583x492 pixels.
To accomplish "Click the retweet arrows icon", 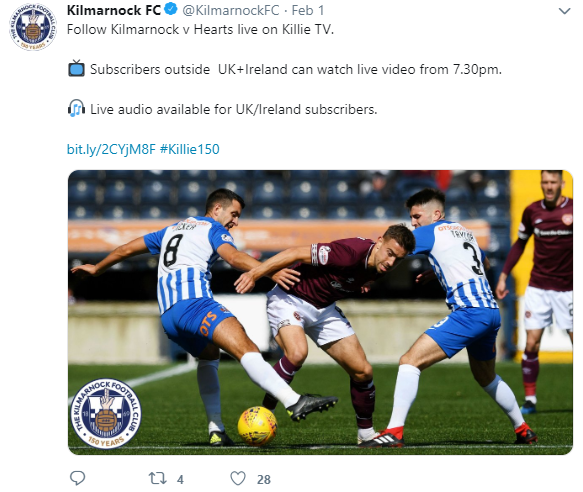I will click(157, 478).
